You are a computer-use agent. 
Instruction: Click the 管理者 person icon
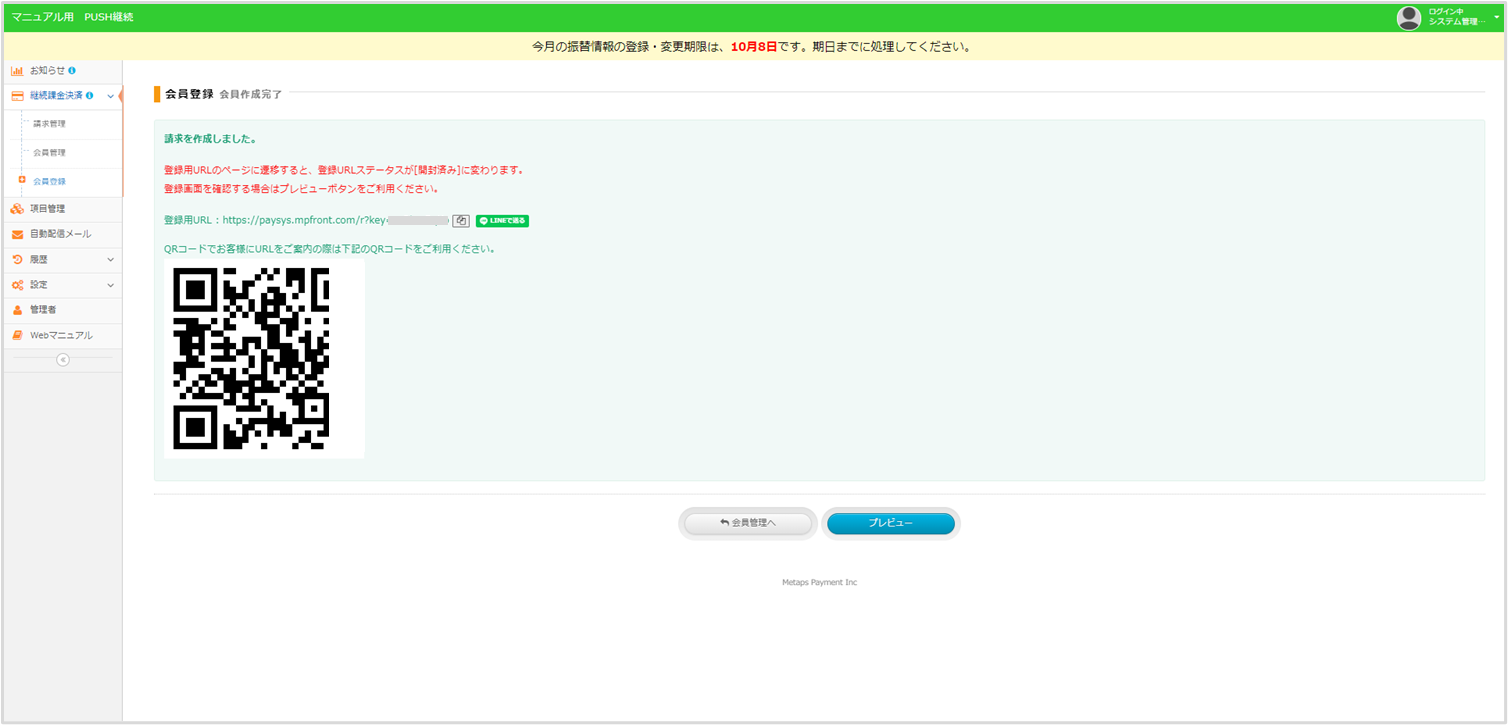pyautogui.click(x=17, y=310)
